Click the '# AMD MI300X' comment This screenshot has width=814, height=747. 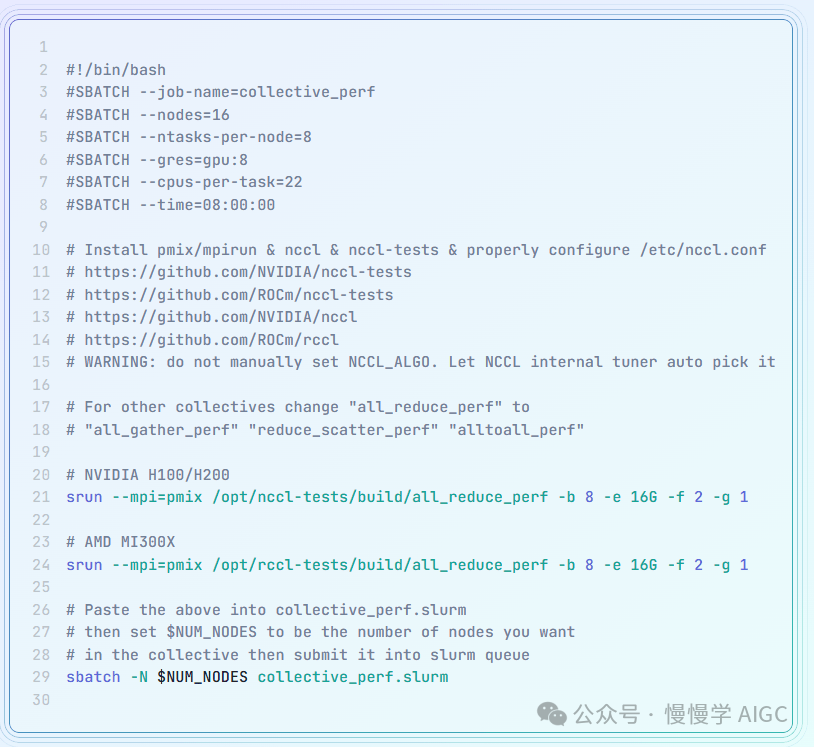(x=120, y=542)
